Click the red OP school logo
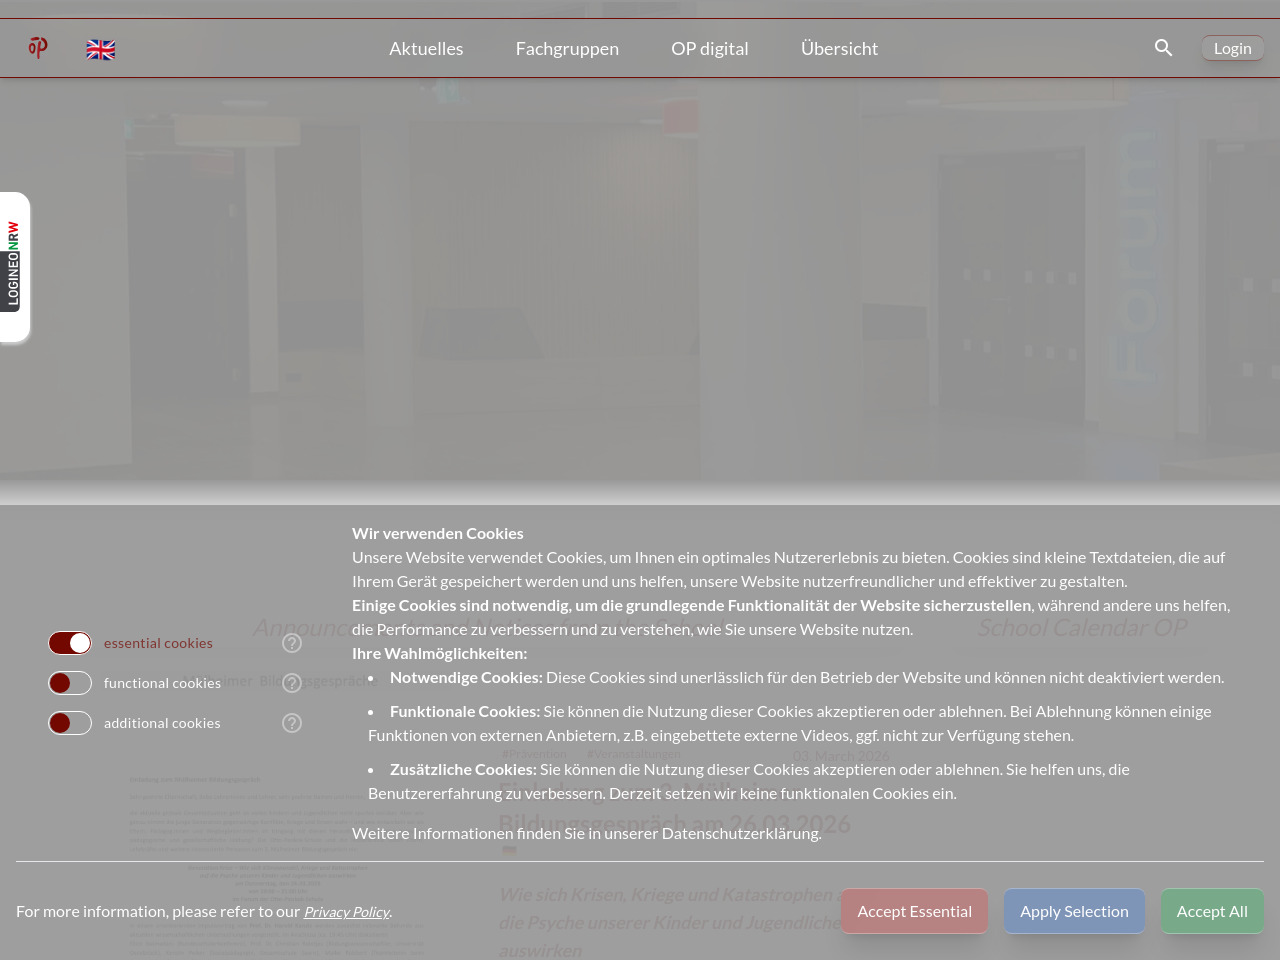Image resolution: width=1280 pixels, height=960 pixels. tap(38, 48)
